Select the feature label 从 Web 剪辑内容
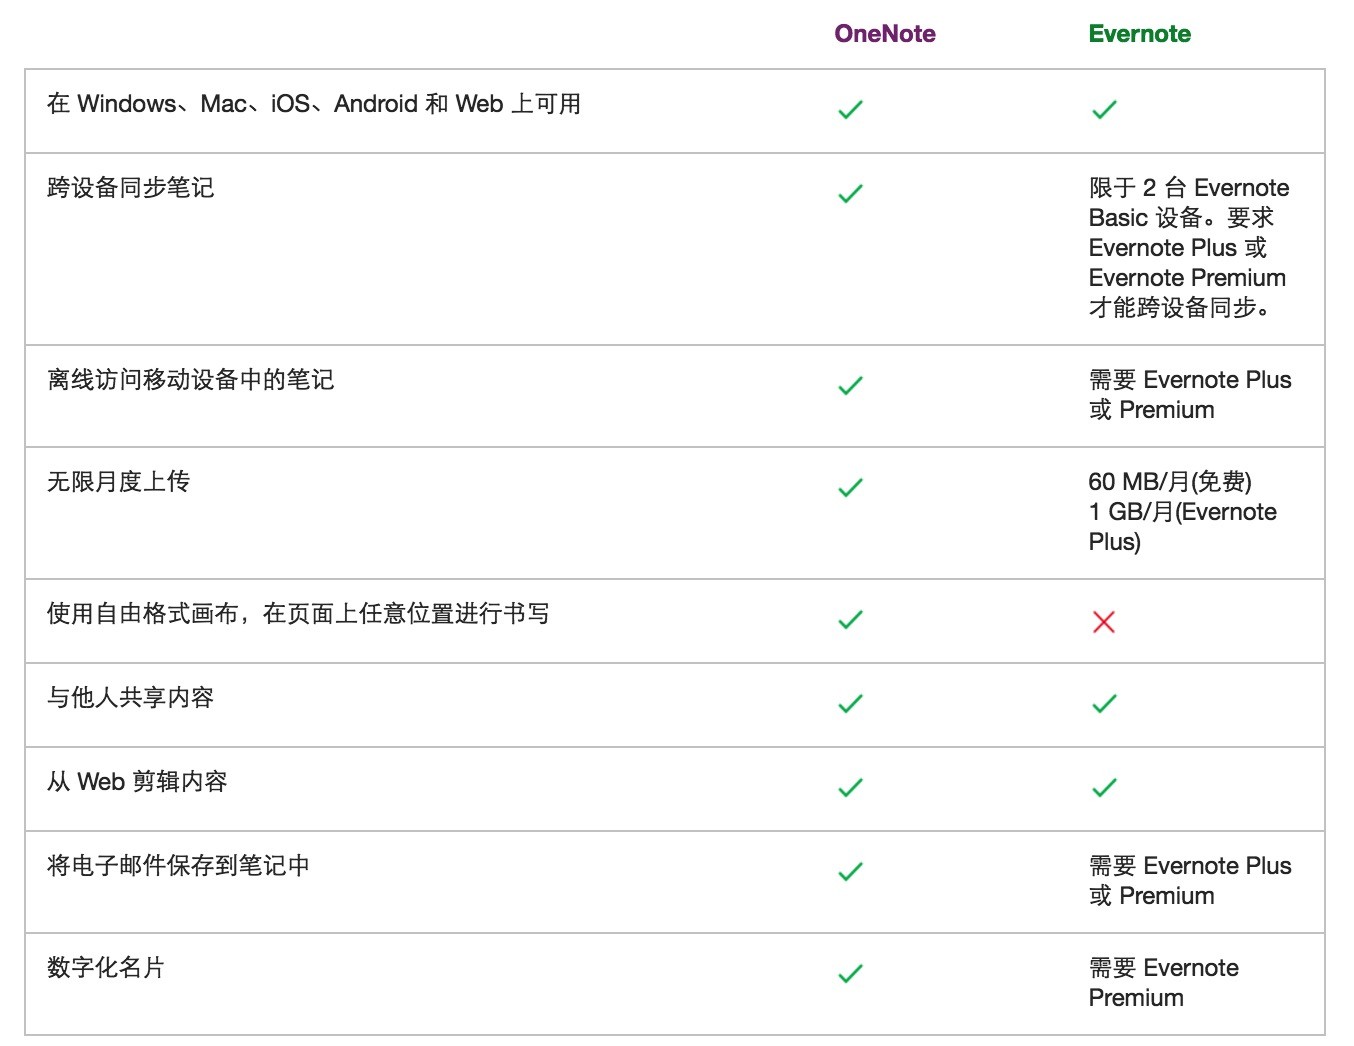The image size is (1354, 1046). click(x=137, y=782)
